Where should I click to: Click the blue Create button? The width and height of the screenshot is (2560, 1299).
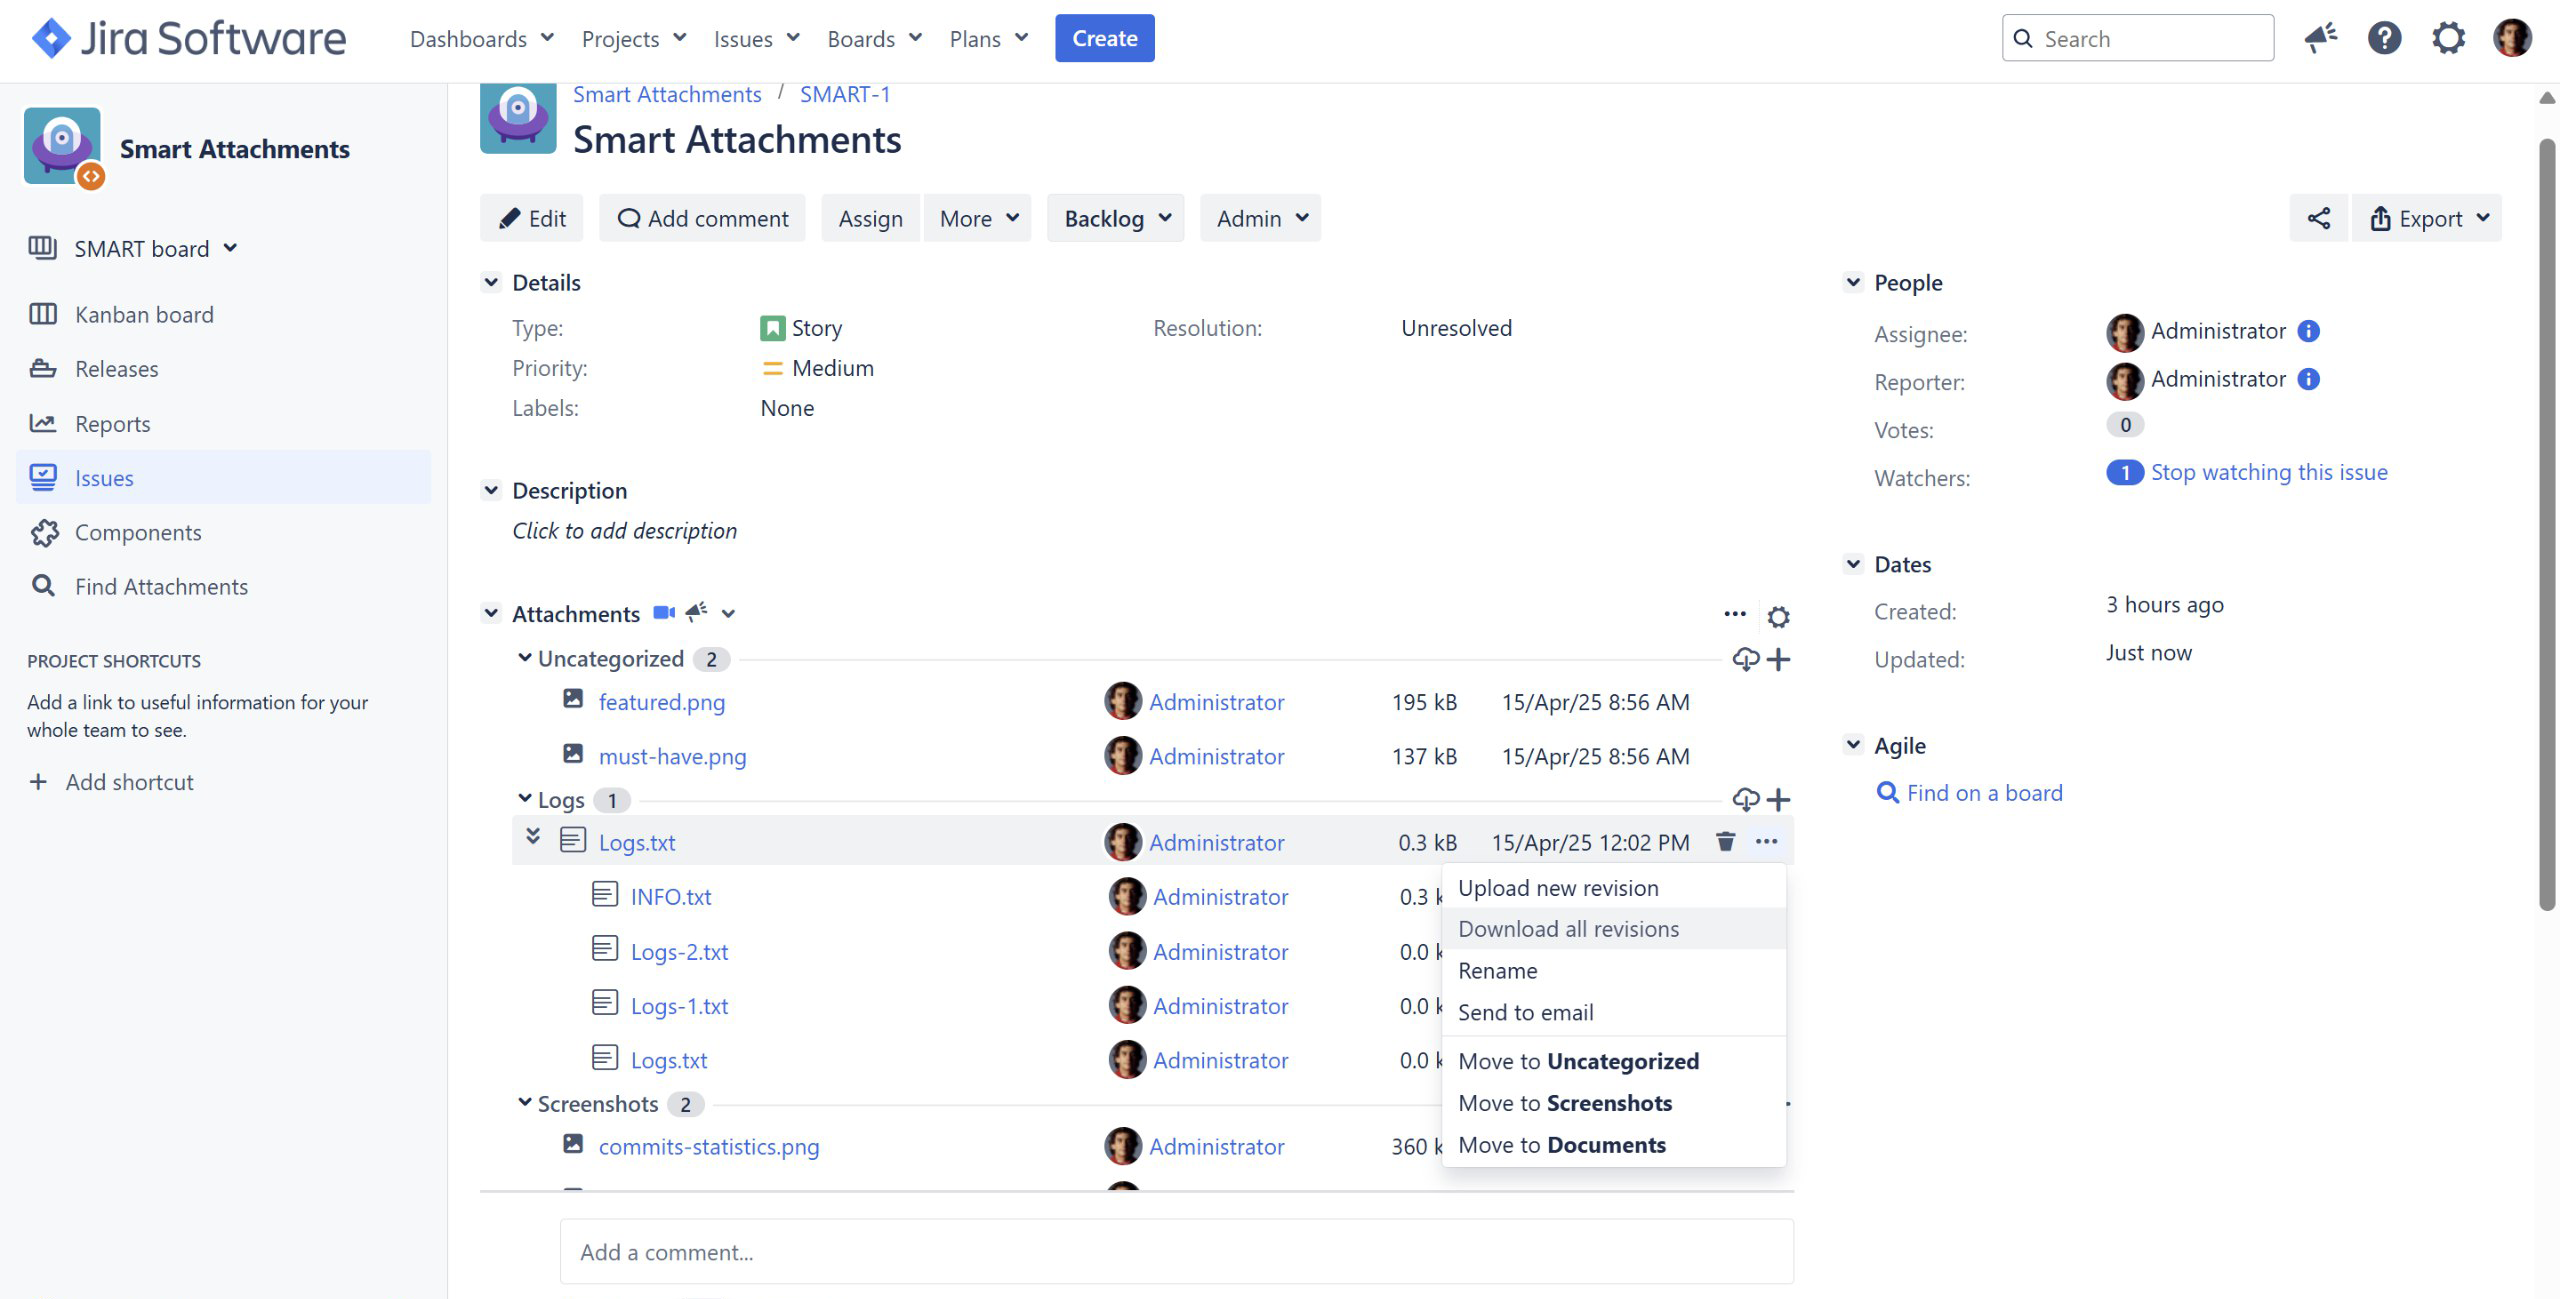tap(1104, 38)
